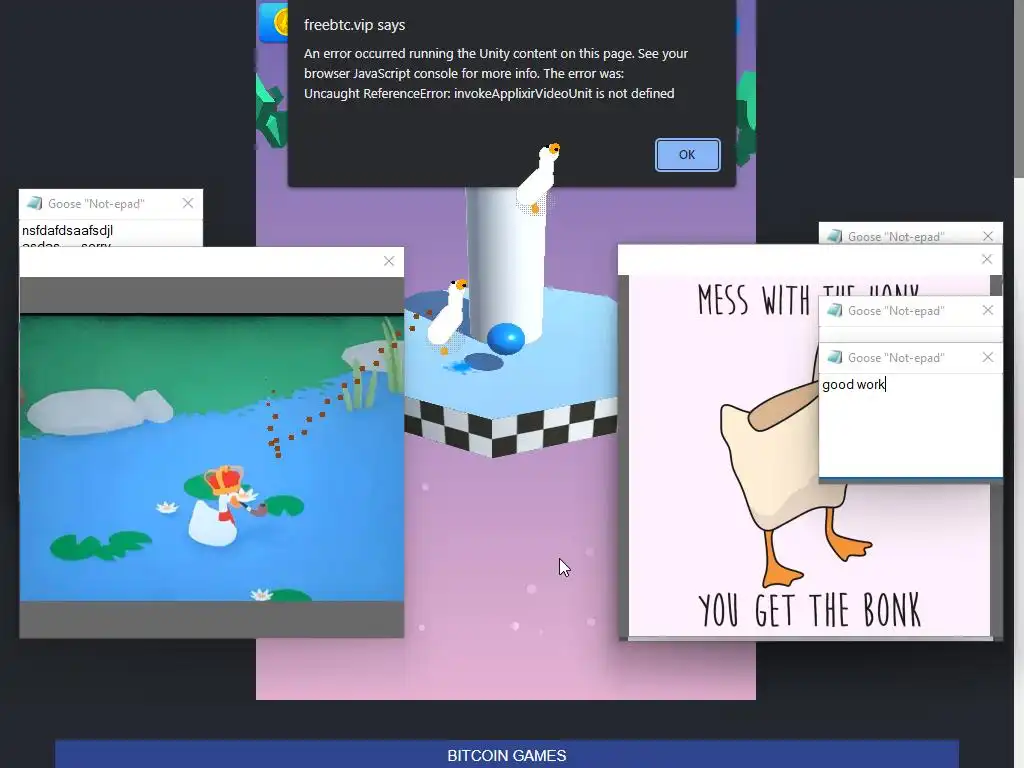Click the notepad icon of the Not-epad behind the meme
The height and width of the screenshot is (768, 1024).
point(835,236)
